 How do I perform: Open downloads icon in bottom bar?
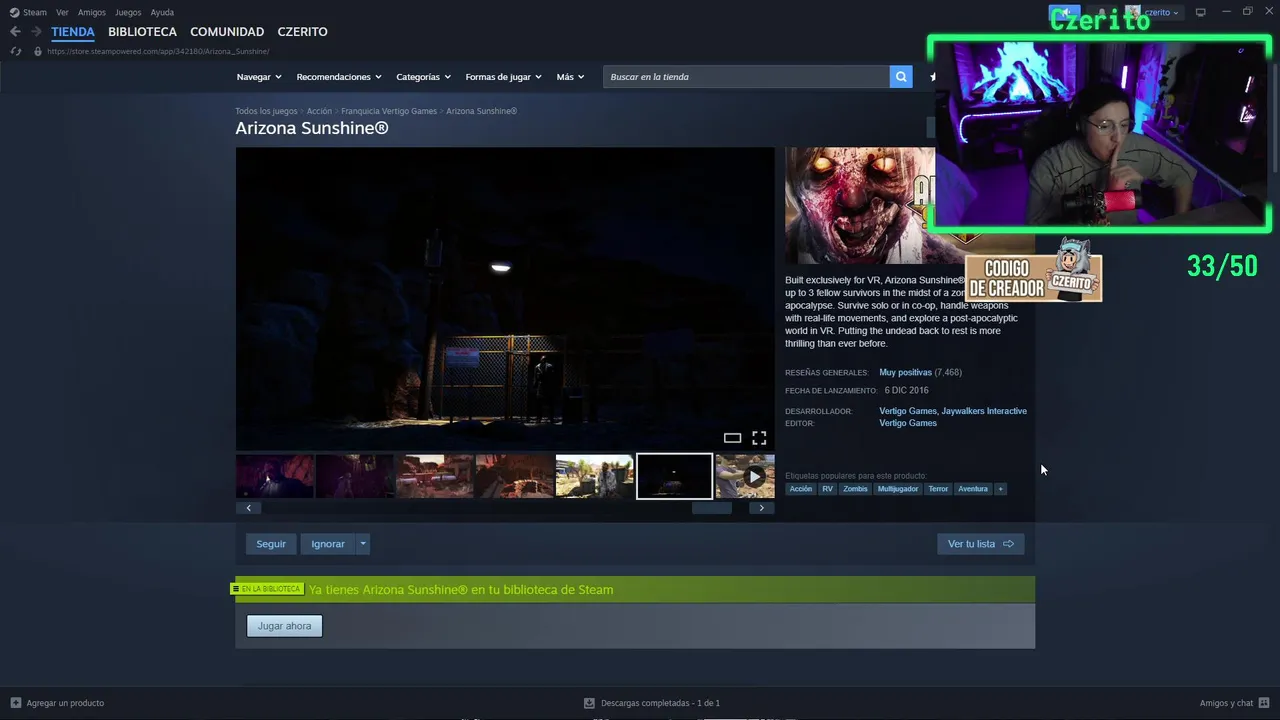click(x=589, y=703)
